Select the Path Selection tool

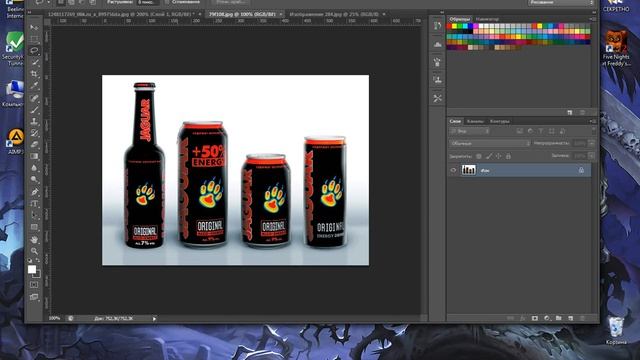click(35, 215)
